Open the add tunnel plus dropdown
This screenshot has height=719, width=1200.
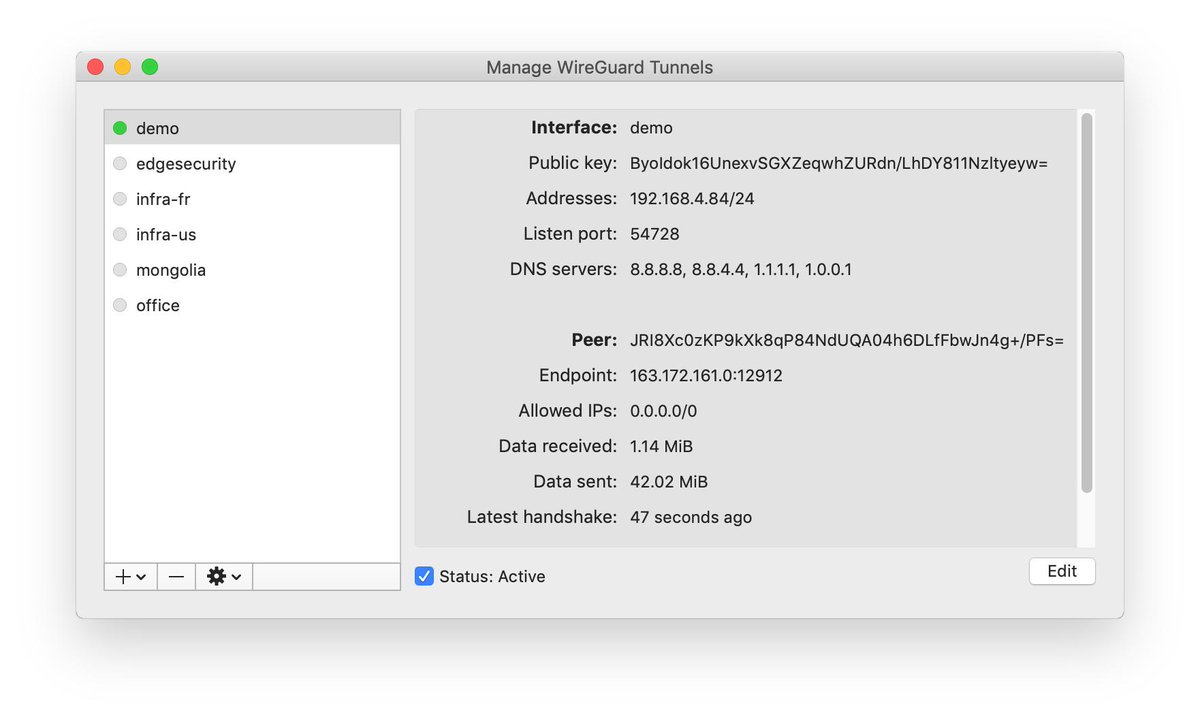(131, 577)
